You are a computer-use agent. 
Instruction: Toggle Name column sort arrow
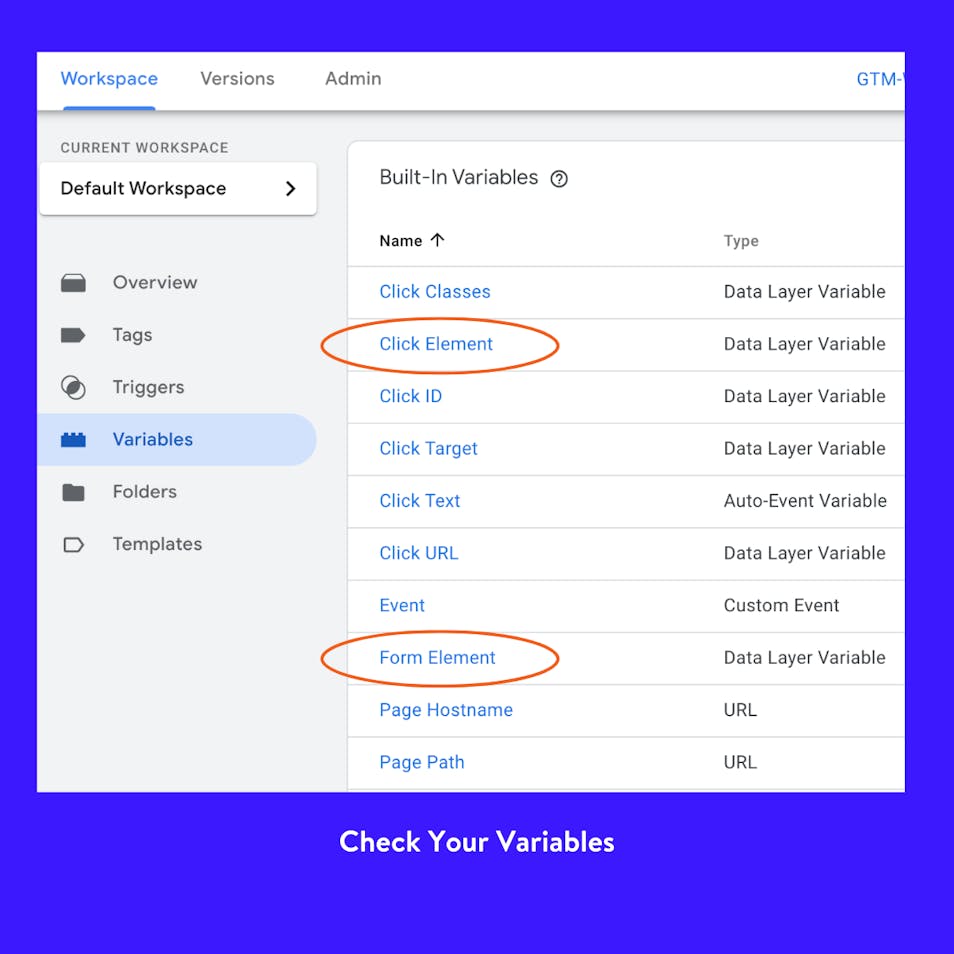[437, 240]
